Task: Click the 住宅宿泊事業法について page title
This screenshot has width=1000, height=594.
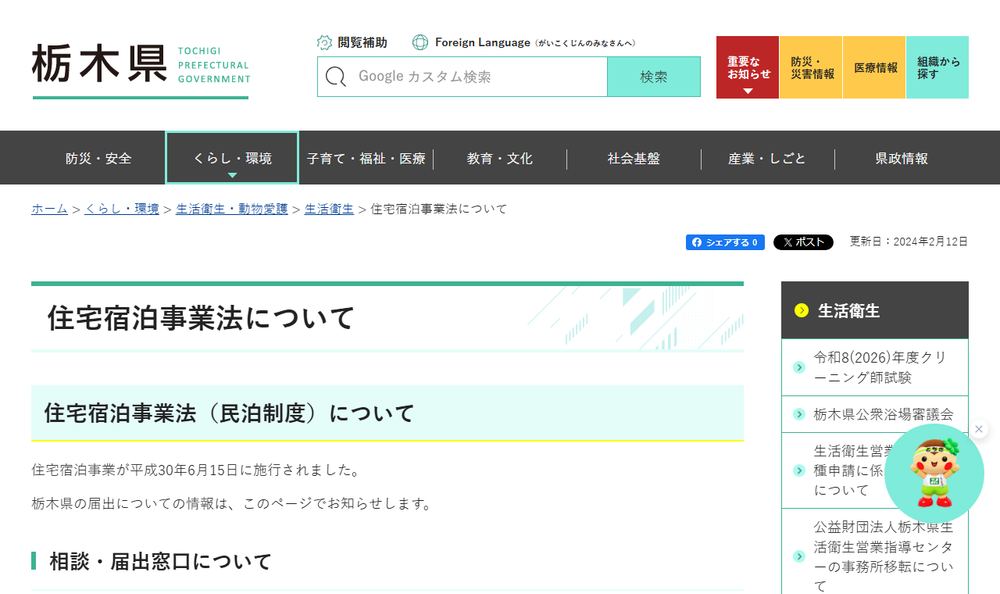Action: click(200, 318)
